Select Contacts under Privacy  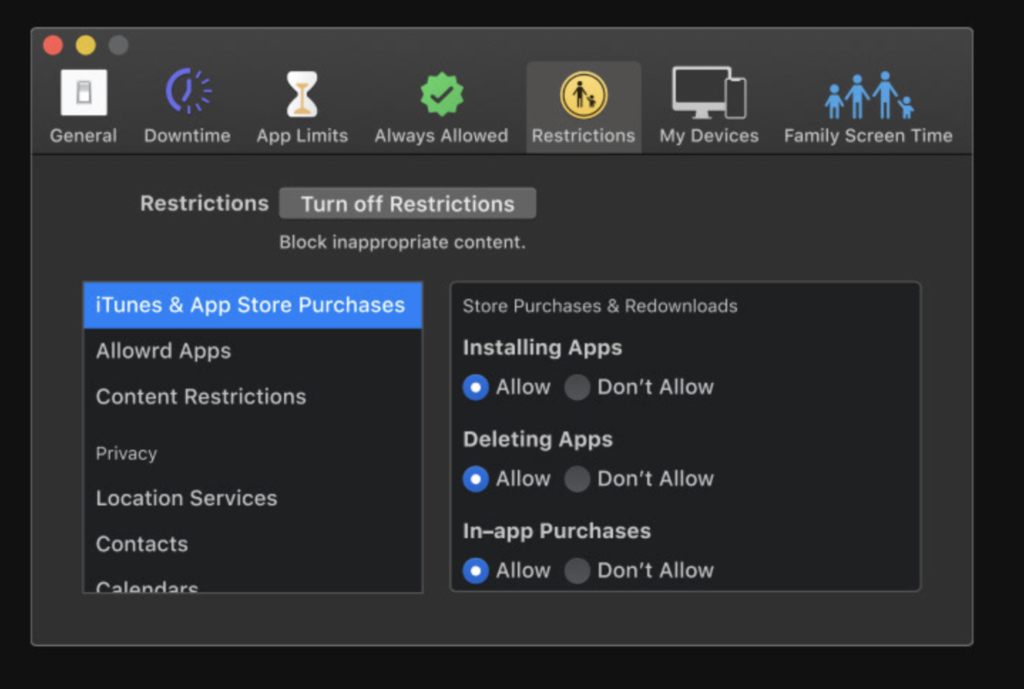(x=141, y=544)
